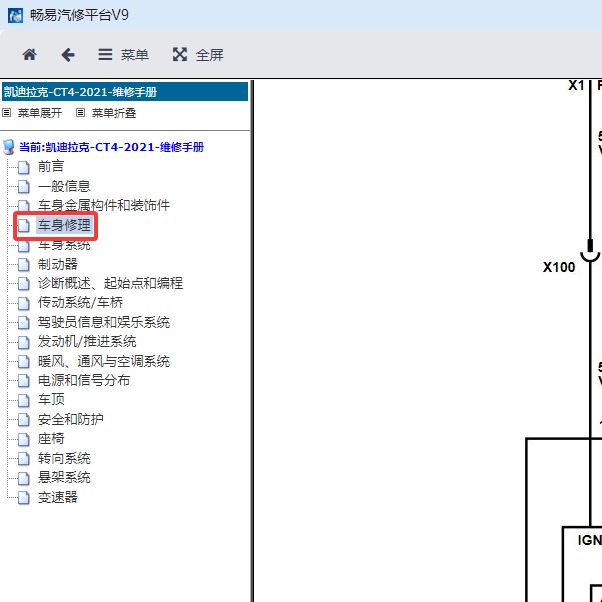Image resolution: width=602 pixels, height=602 pixels.
Task: Open 暖风、通风与空调系统 section
Action: click(104, 361)
